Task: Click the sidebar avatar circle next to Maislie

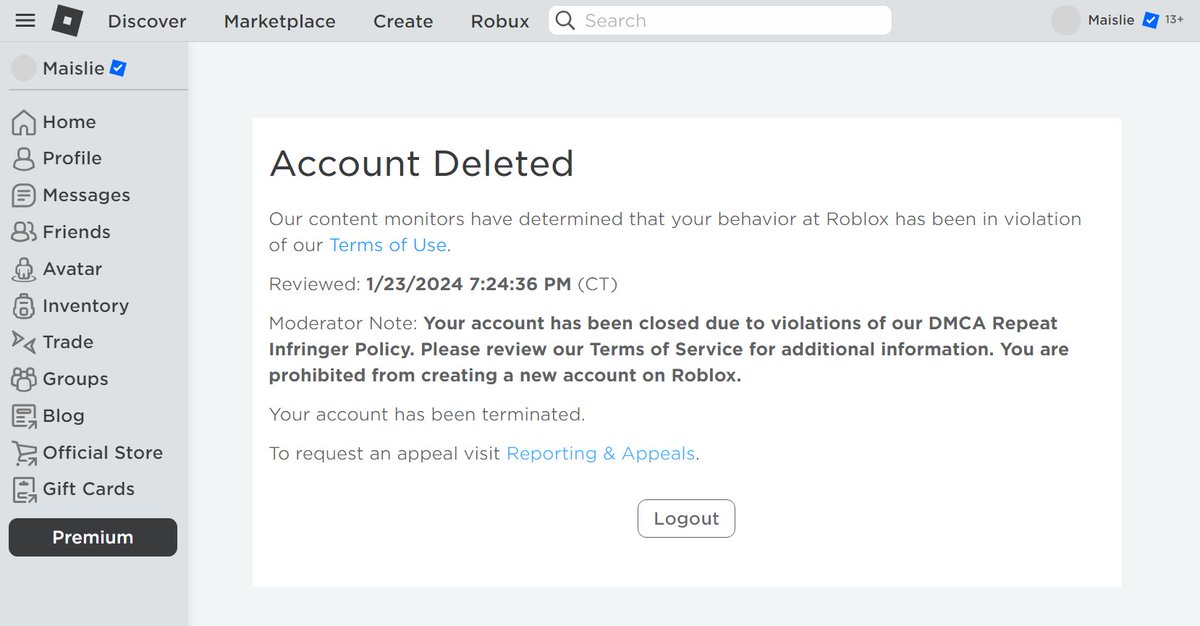Action: point(24,68)
